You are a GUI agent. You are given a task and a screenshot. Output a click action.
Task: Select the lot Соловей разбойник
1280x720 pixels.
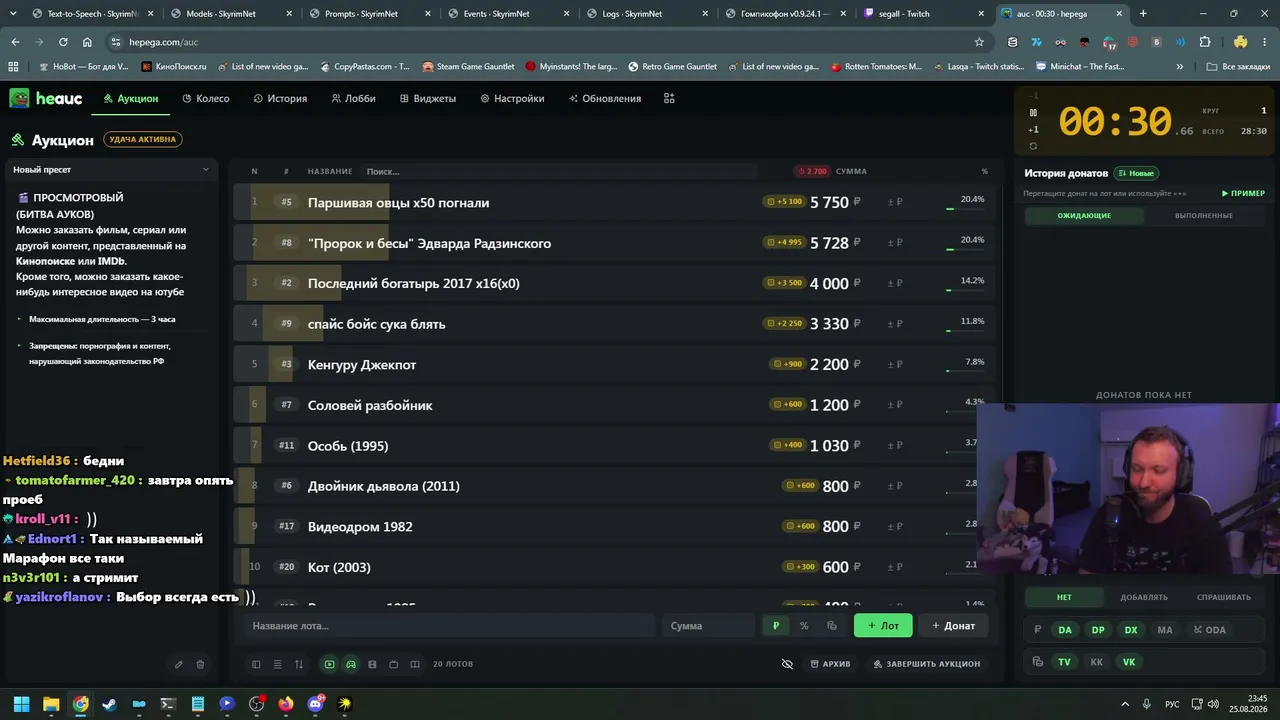click(x=615, y=405)
